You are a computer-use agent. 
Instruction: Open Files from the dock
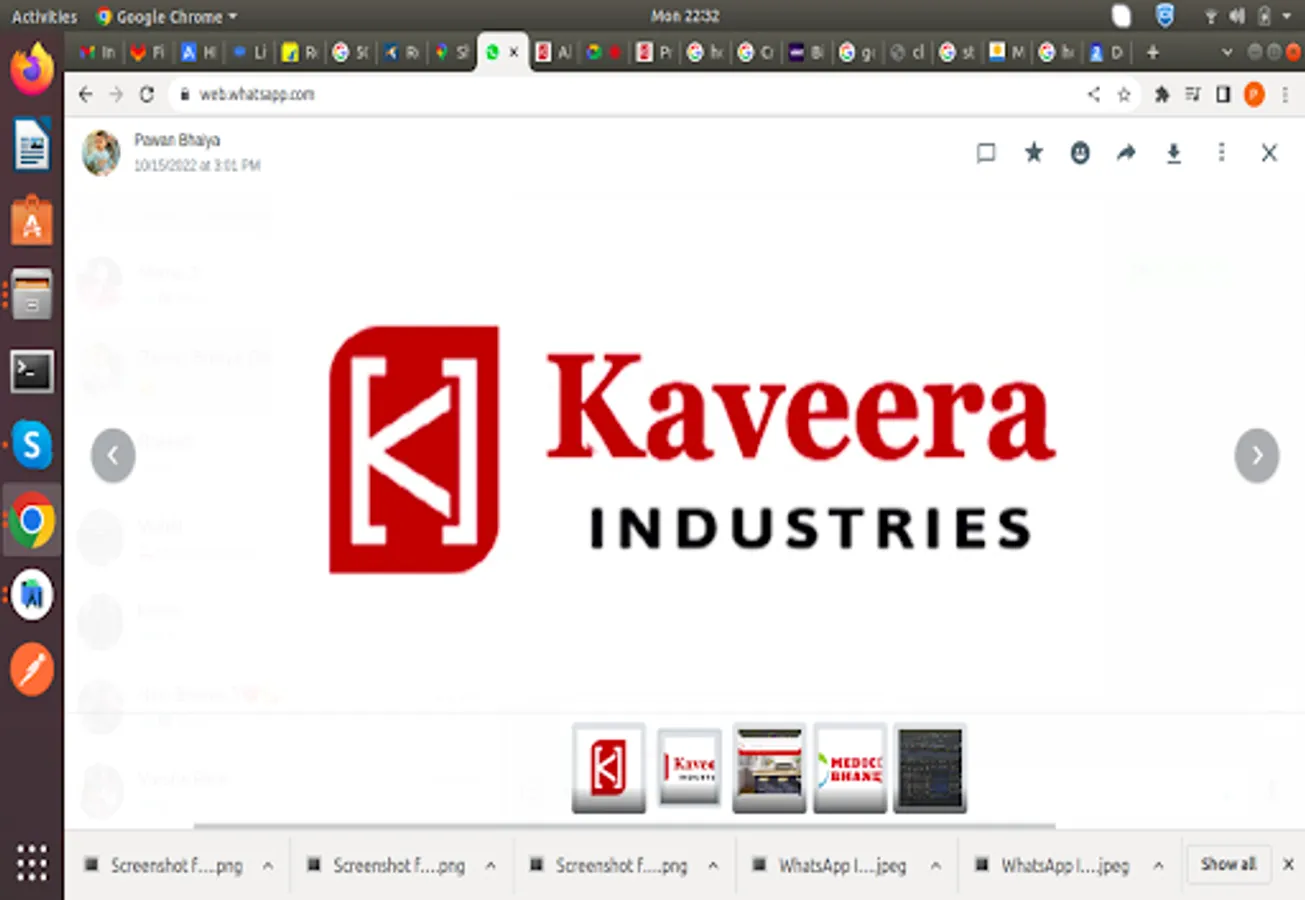32,294
